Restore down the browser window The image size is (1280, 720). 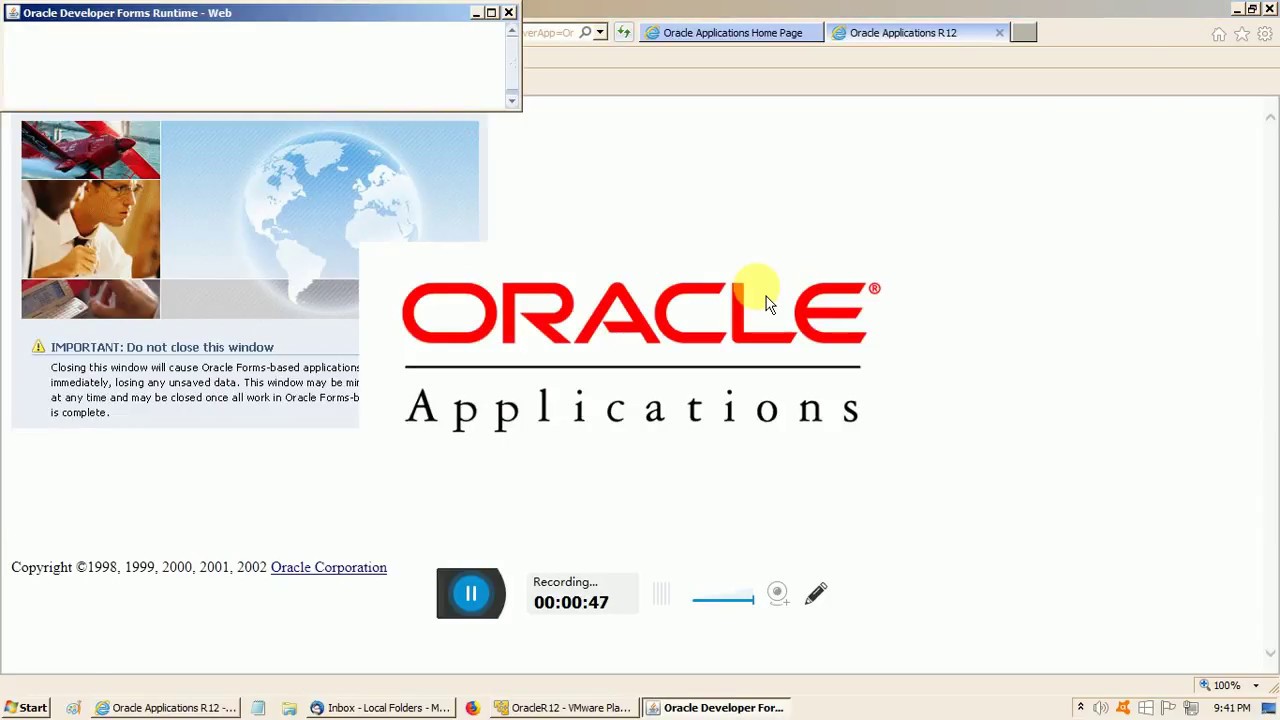coord(1252,9)
